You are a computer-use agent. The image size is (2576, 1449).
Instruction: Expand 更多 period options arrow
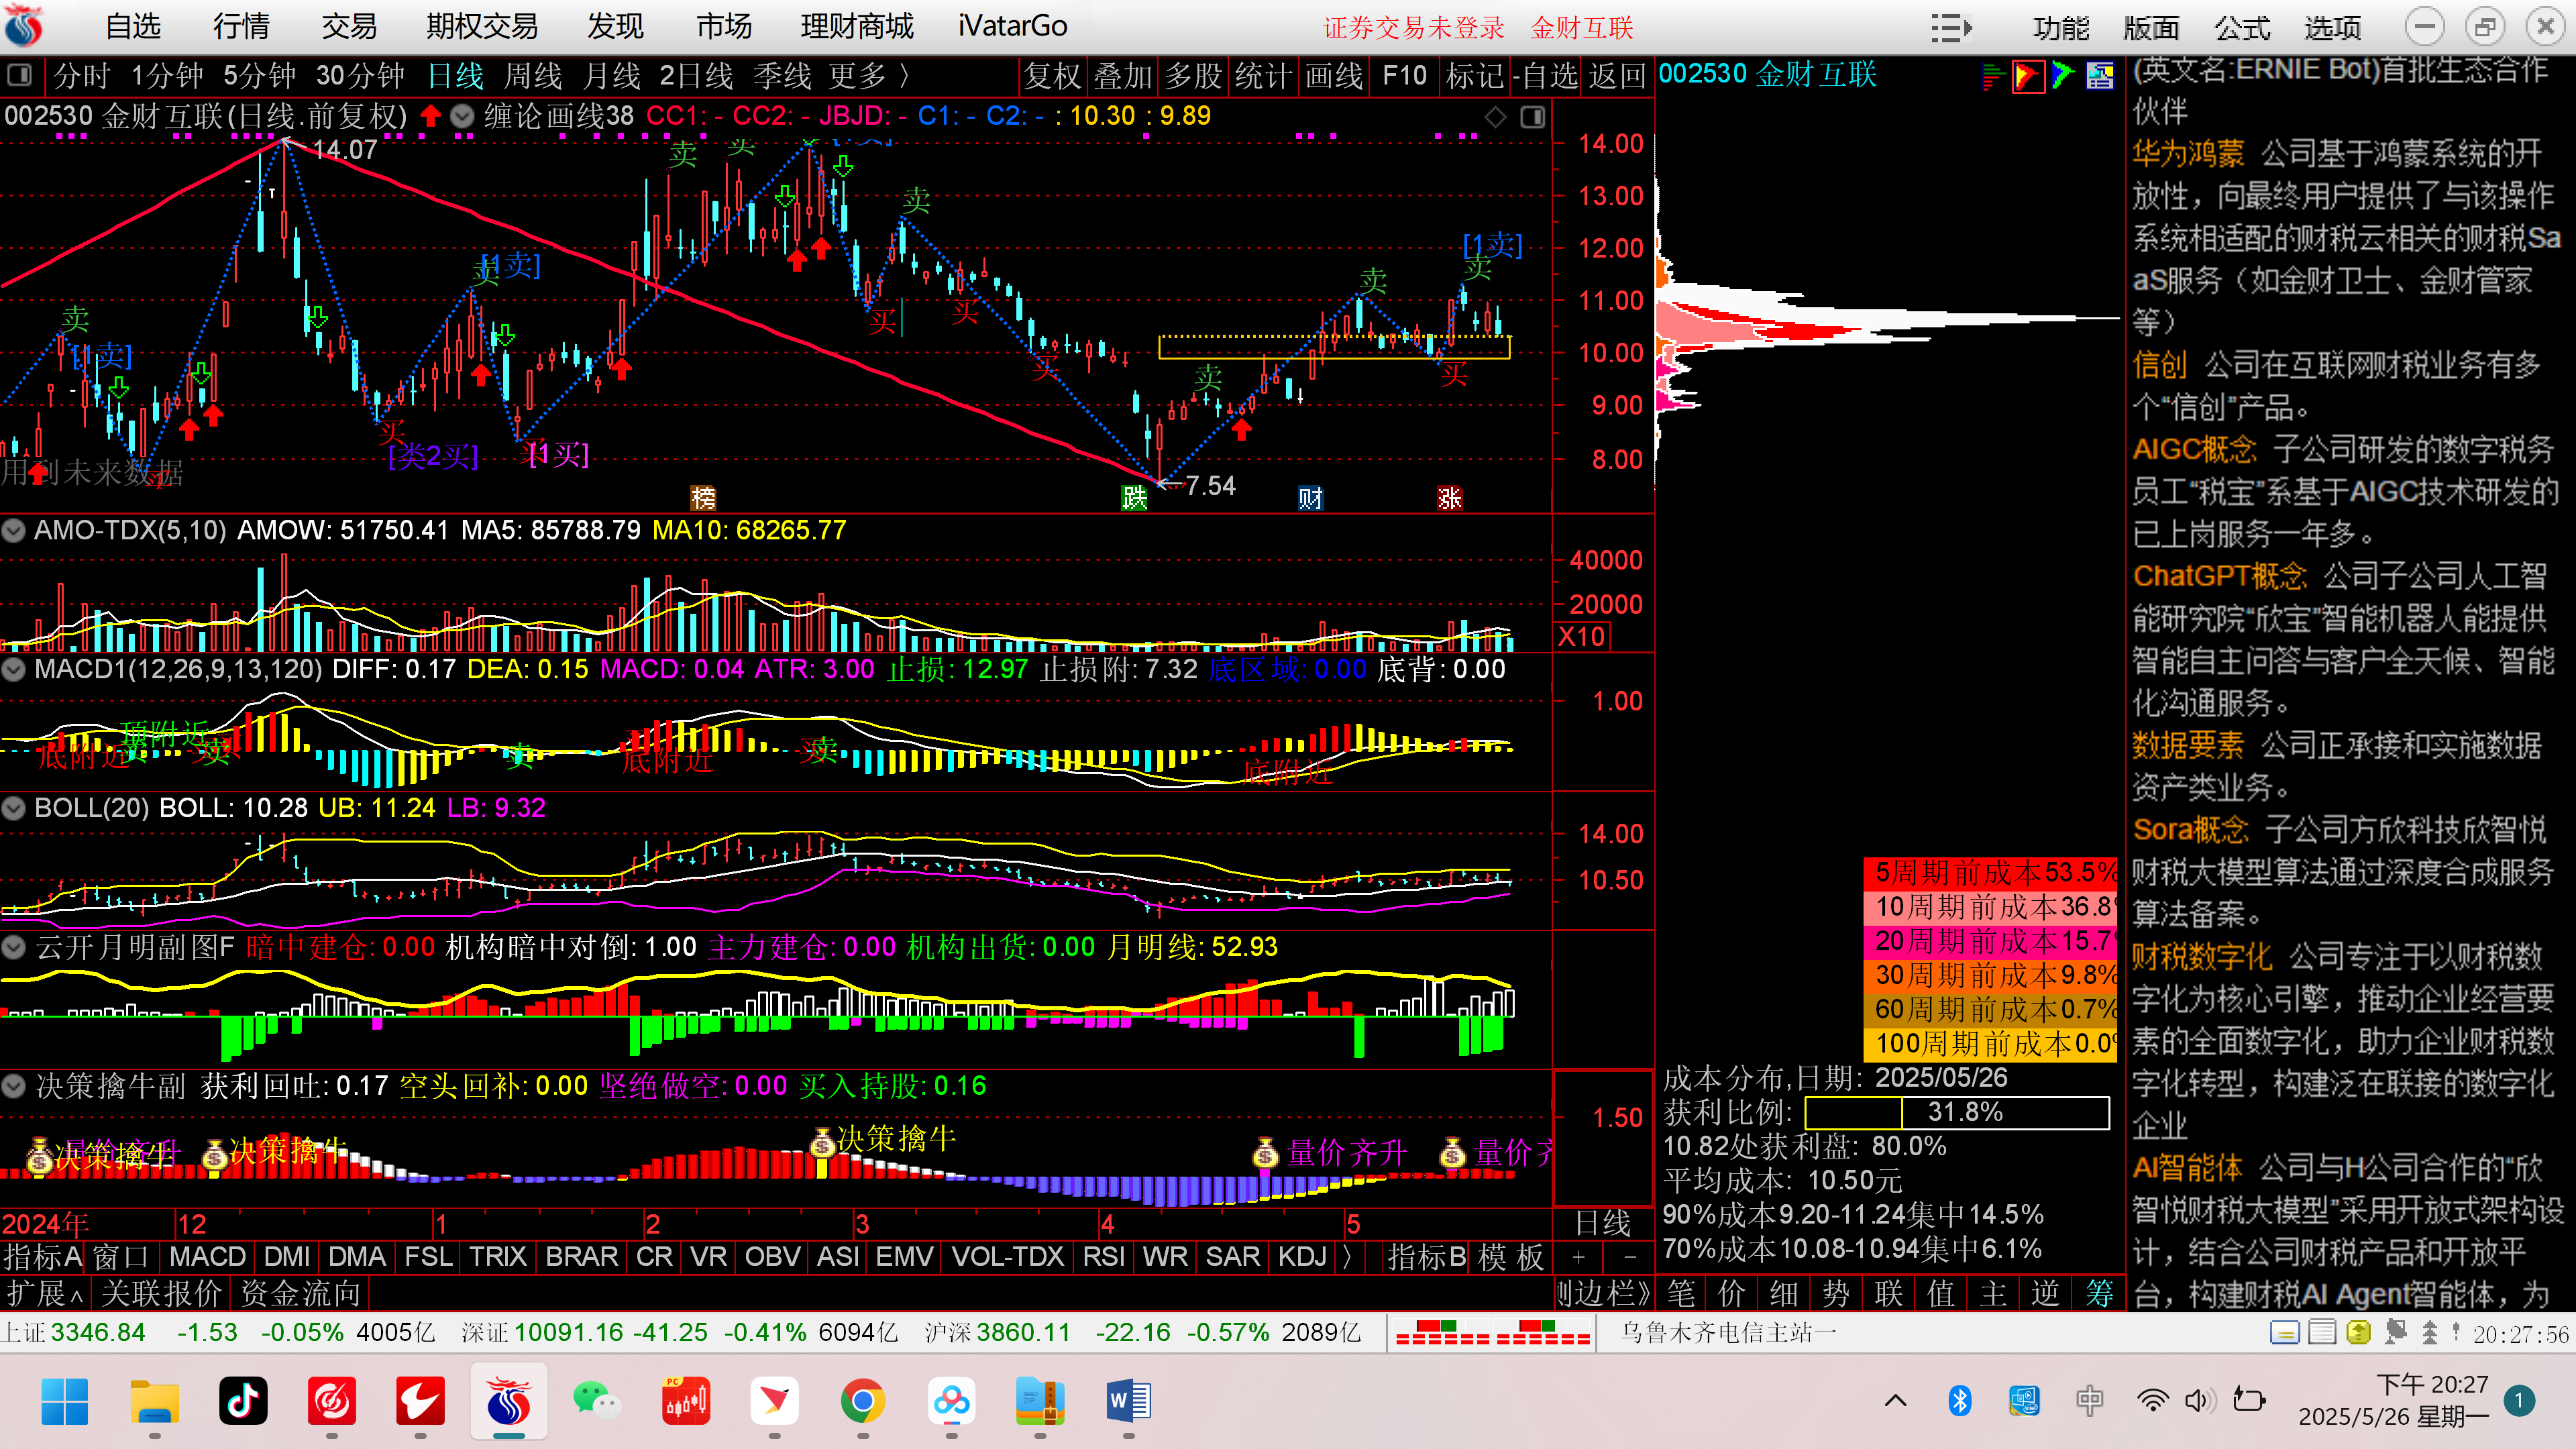coord(905,76)
